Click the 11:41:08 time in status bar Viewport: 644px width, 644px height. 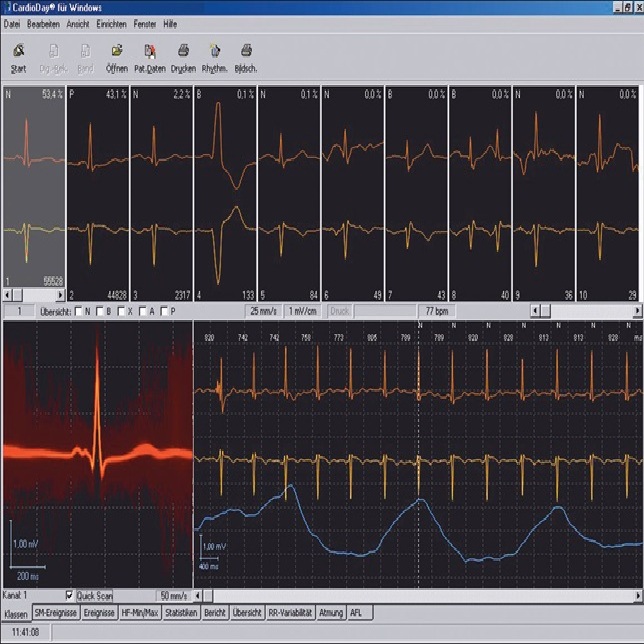pyautogui.click(x=25, y=632)
